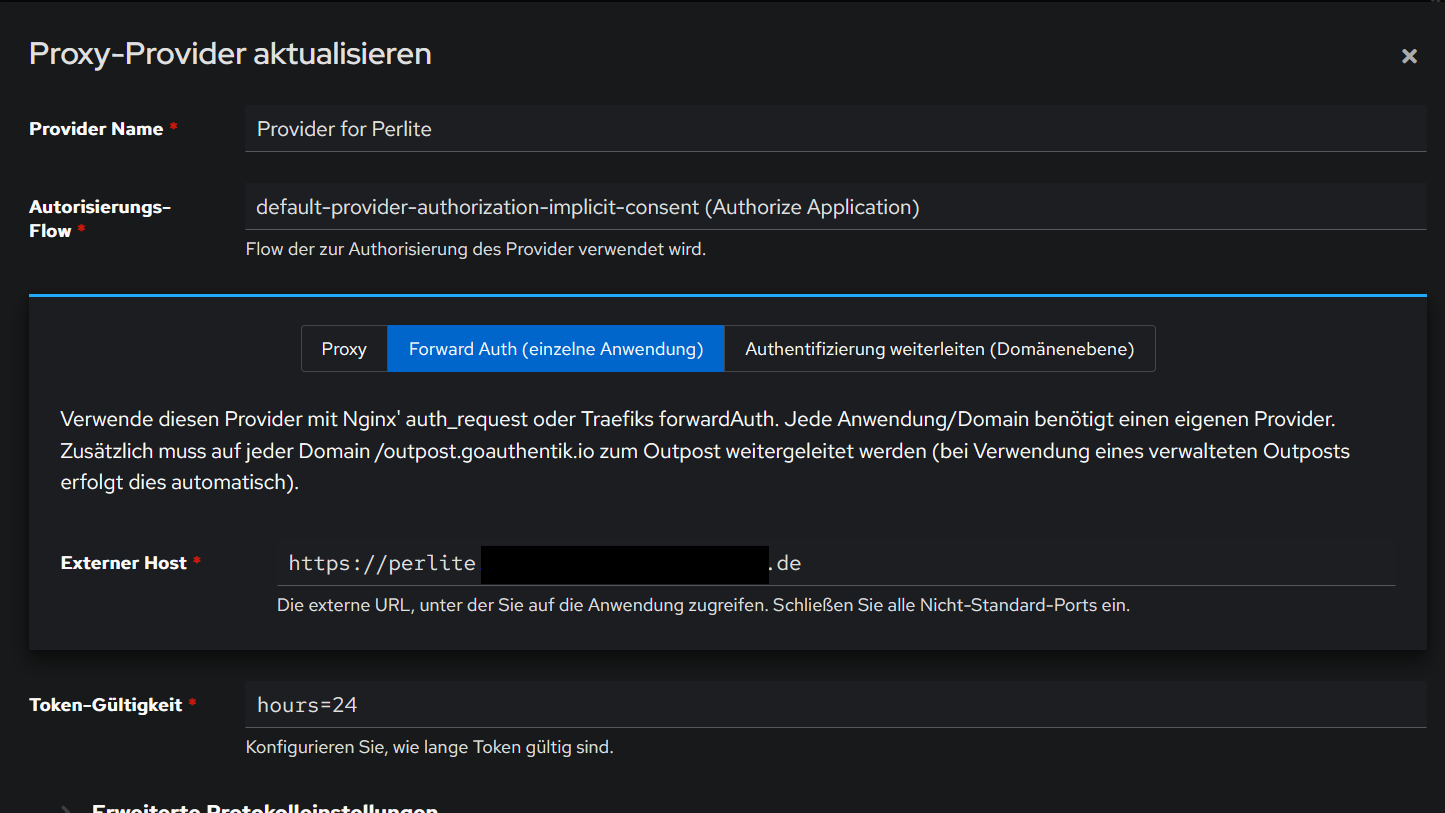
Task: Click the Provider Name input field
Action: point(834,129)
